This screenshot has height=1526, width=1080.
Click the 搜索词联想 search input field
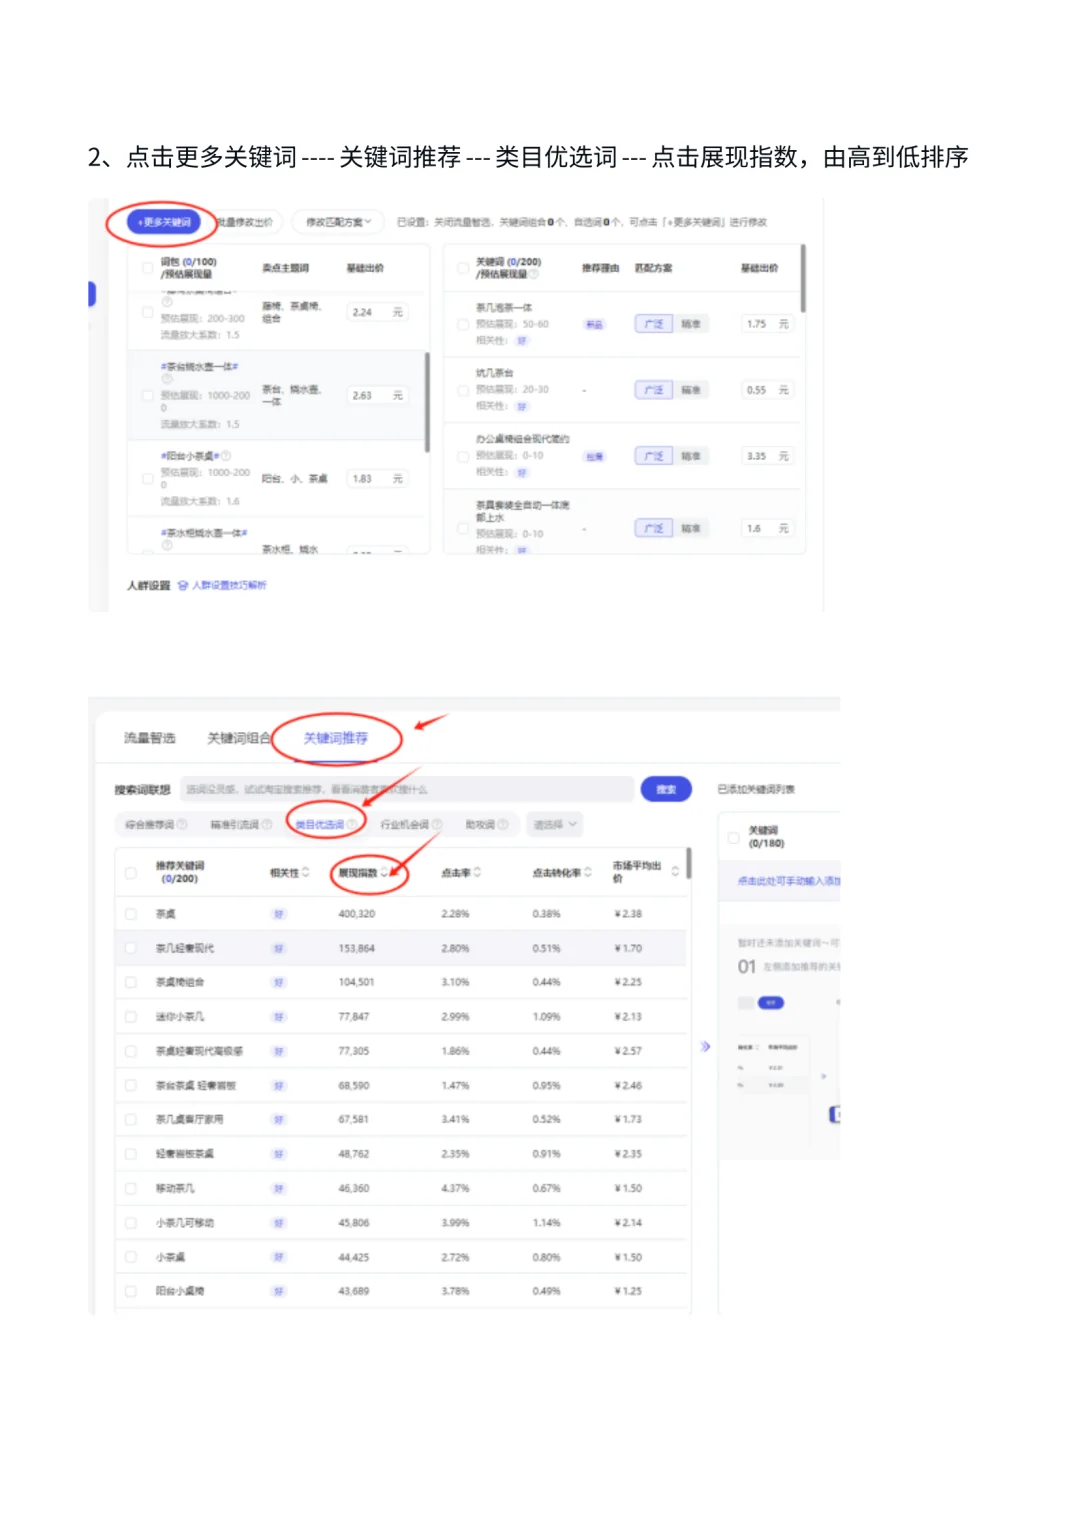pyautogui.click(x=407, y=789)
